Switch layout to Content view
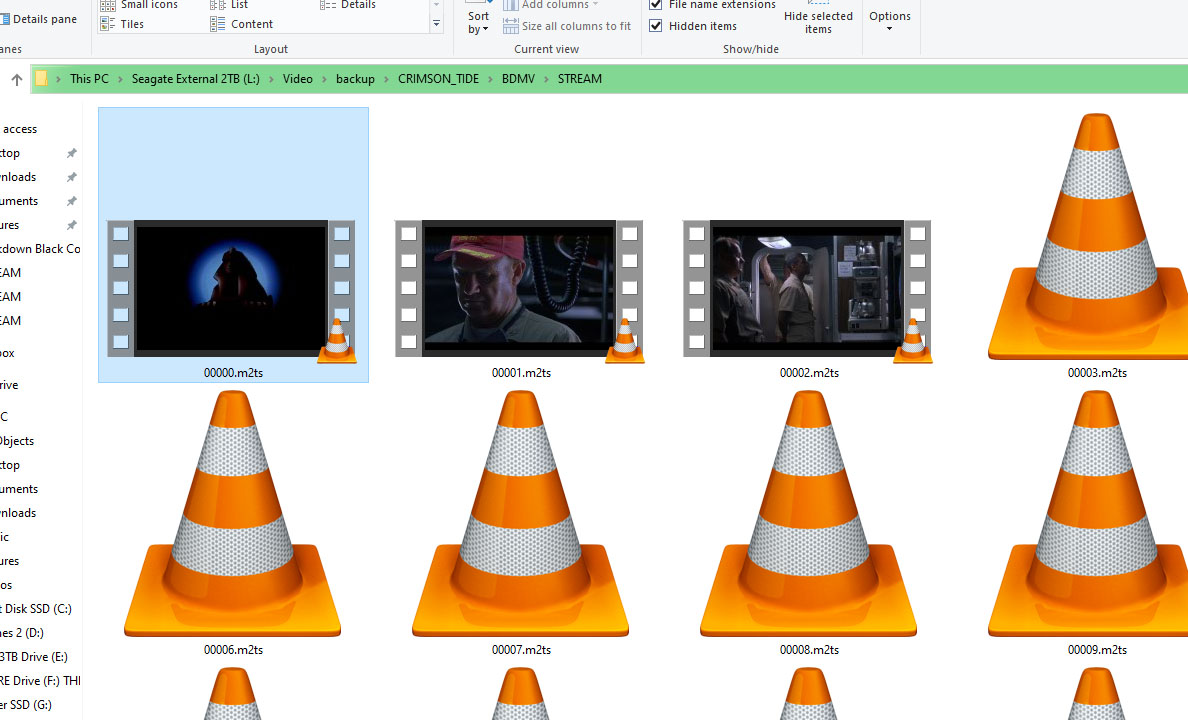This screenshot has width=1188, height=720. click(x=241, y=24)
